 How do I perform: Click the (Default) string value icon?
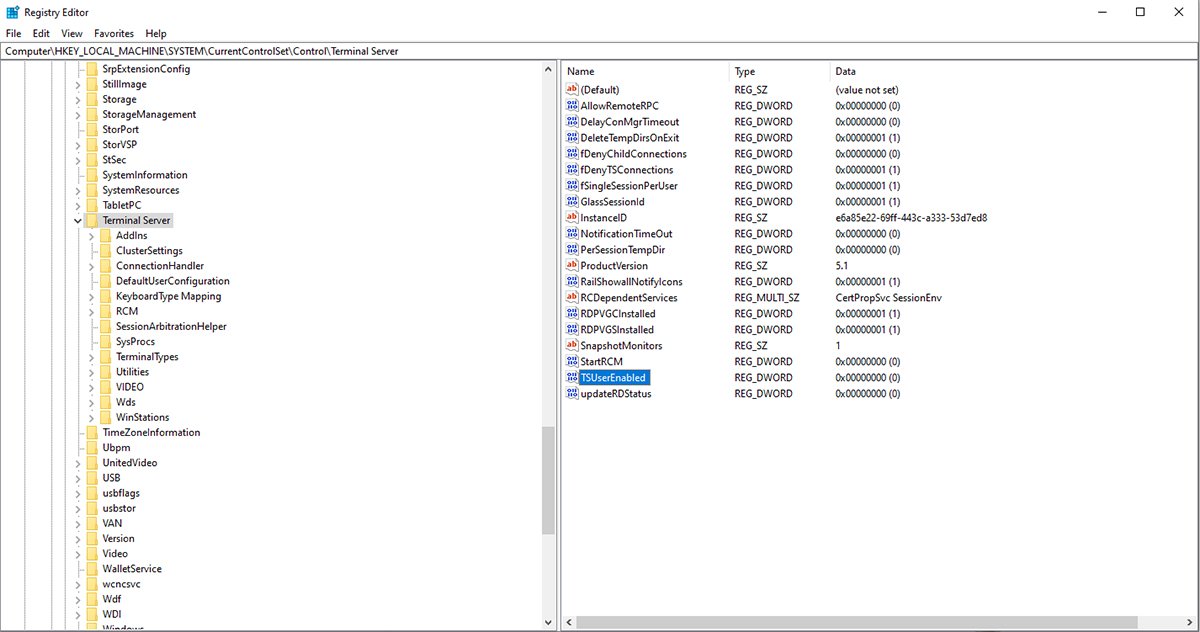(572, 90)
